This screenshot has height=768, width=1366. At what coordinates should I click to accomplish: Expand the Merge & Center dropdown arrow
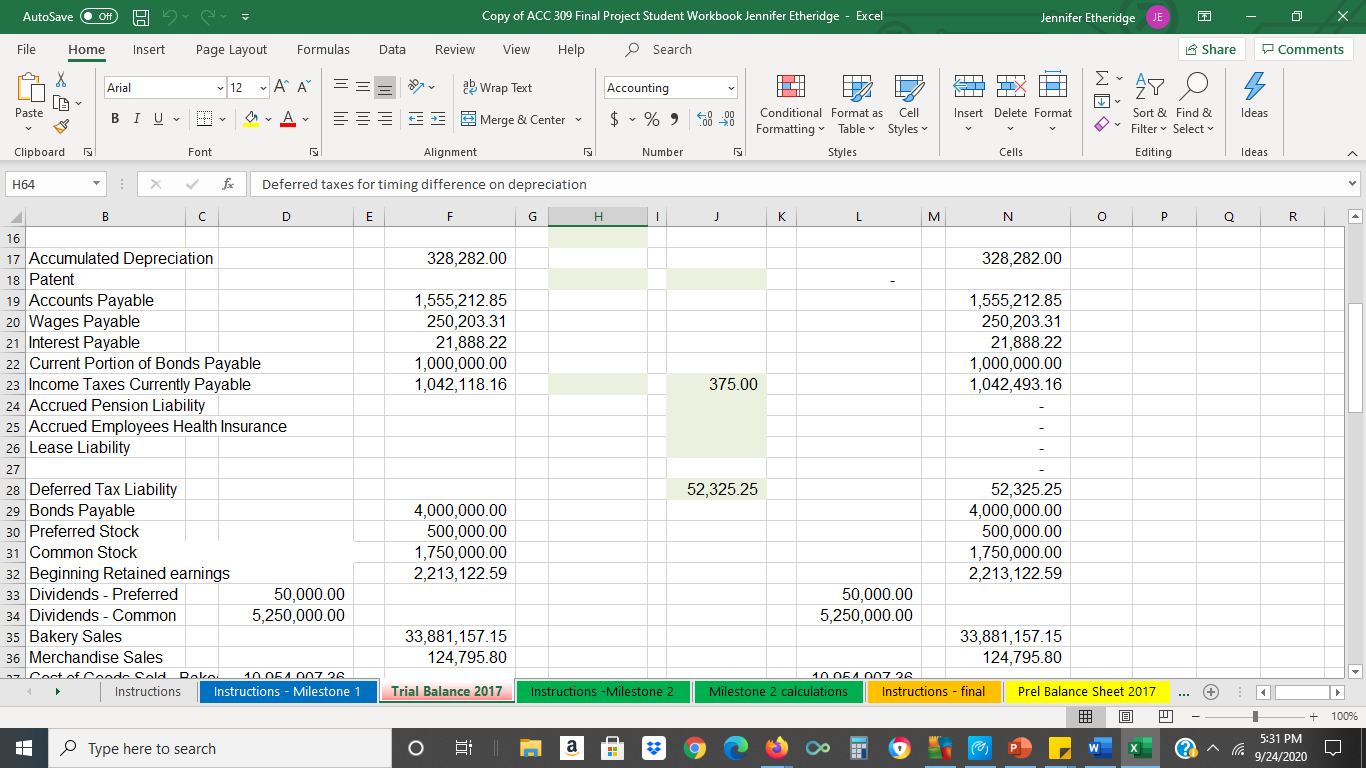click(x=576, y=120)
